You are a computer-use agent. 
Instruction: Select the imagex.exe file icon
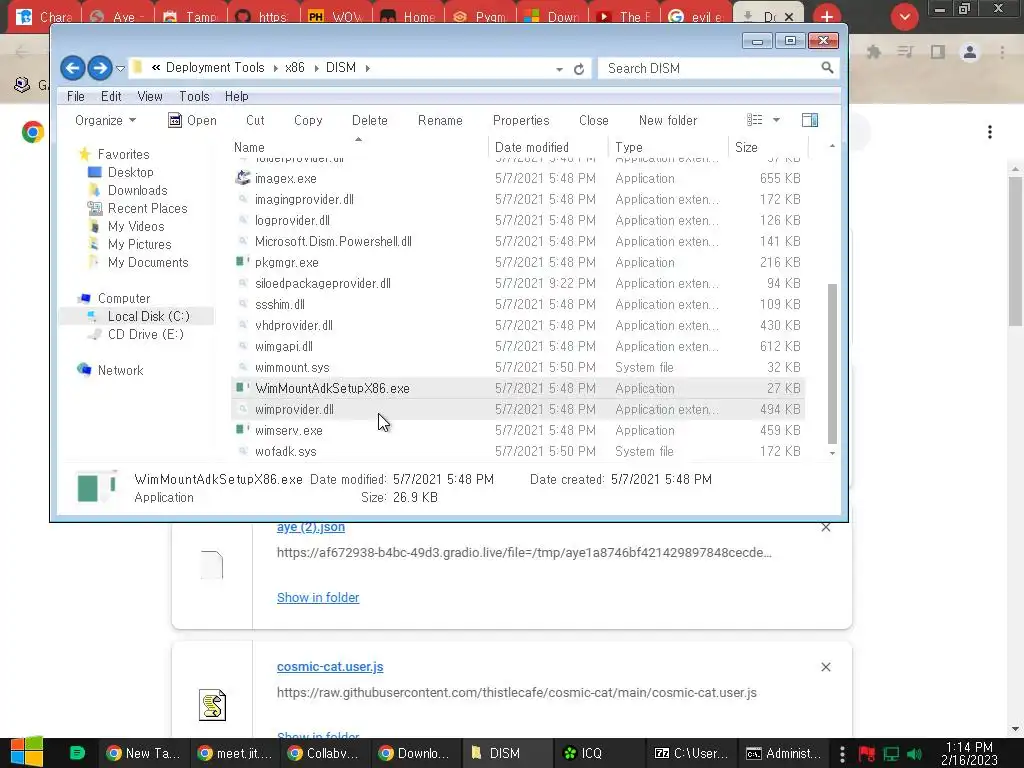pyautogui.click(x=243, y=178)
